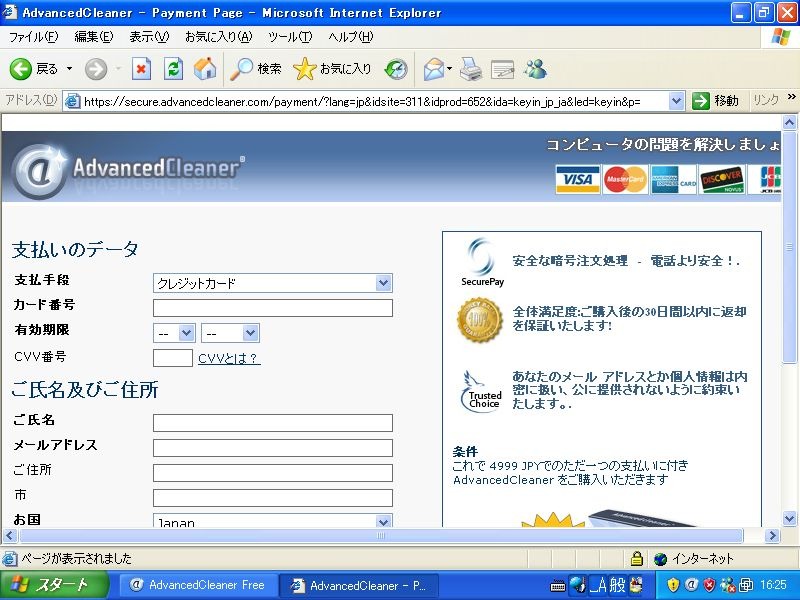Click the American Express card logo

(673, 179)
